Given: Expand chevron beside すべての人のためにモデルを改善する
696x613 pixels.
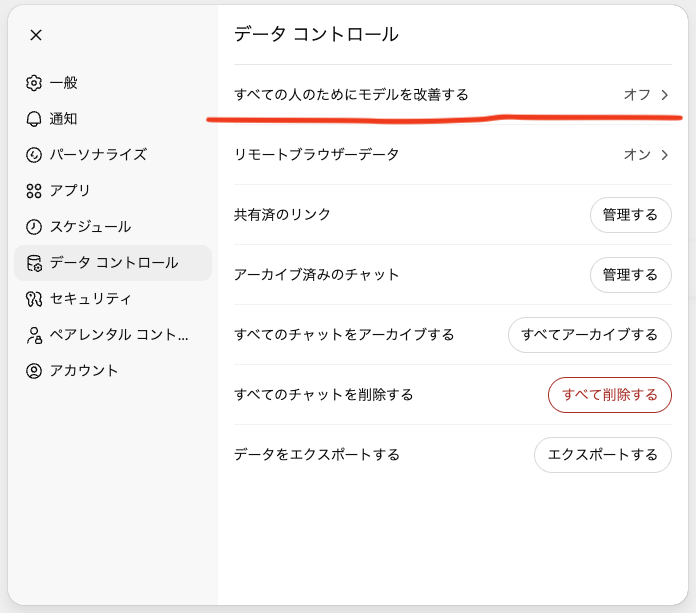Looking at the screenshot, I should (x=664, y=95).
